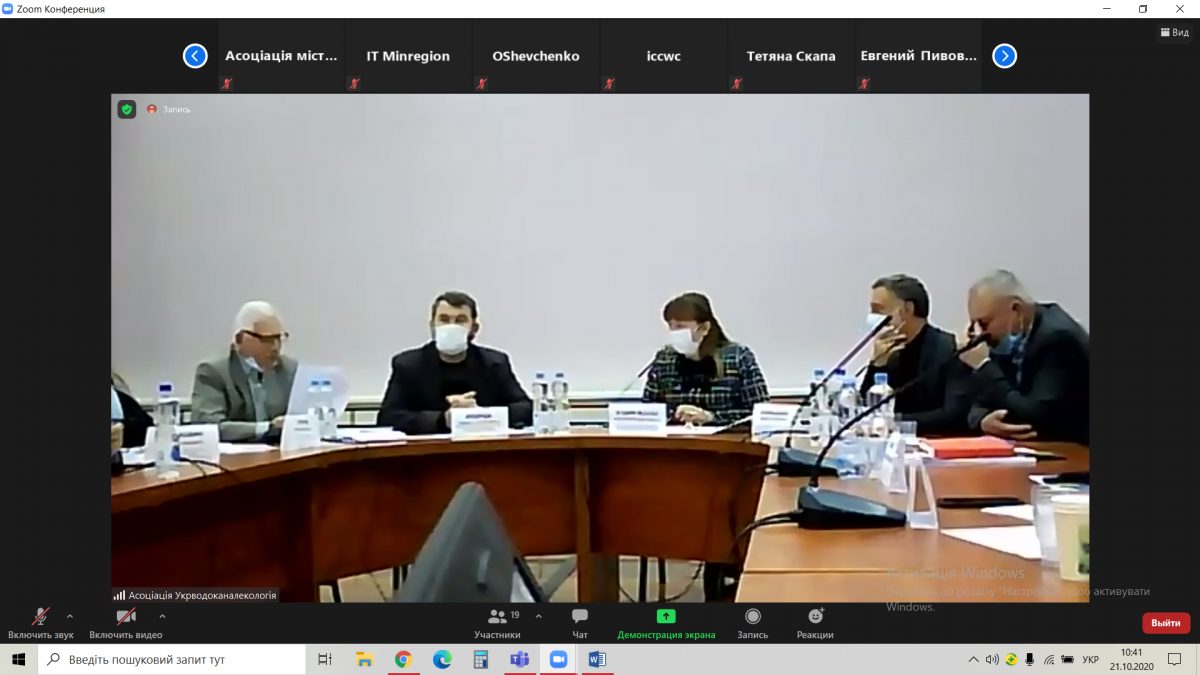Click the Windows taskbar search box
The height and width of the screenshot is (675, 1200).
[x=172, y=660]
